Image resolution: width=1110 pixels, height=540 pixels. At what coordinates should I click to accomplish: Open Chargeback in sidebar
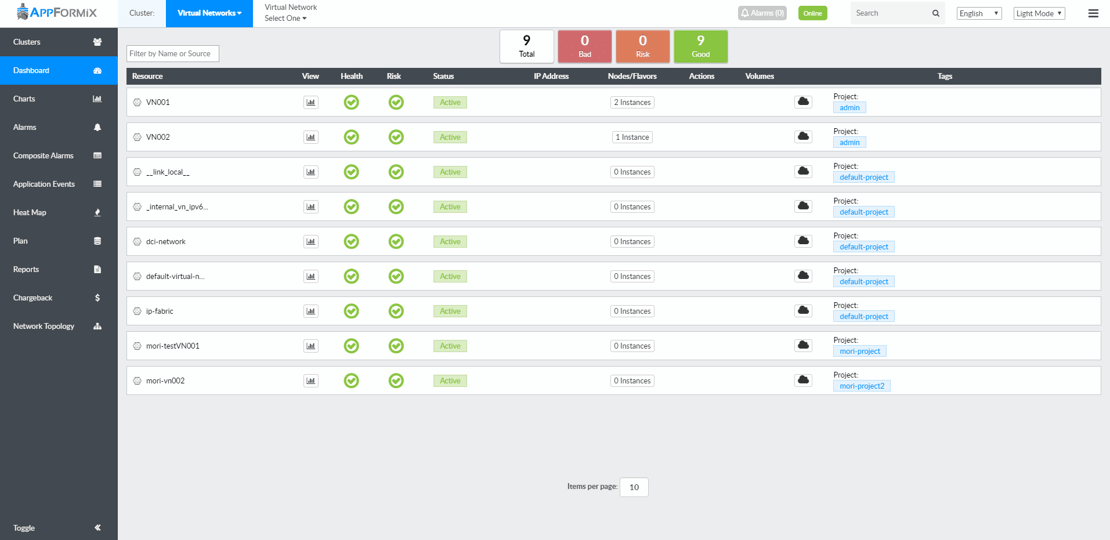[59, 298]
